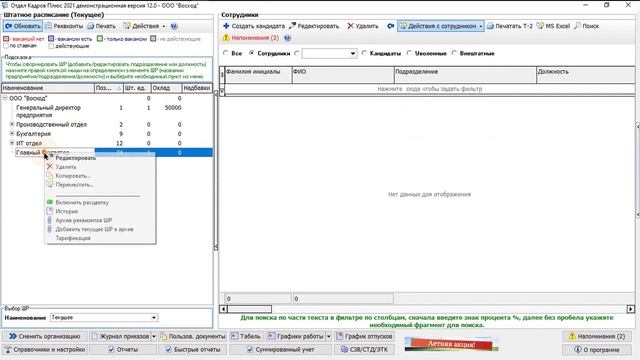Click help icon next to Действия
The image size is (640, 360).
pyautogui.click(x=174, y=26)
